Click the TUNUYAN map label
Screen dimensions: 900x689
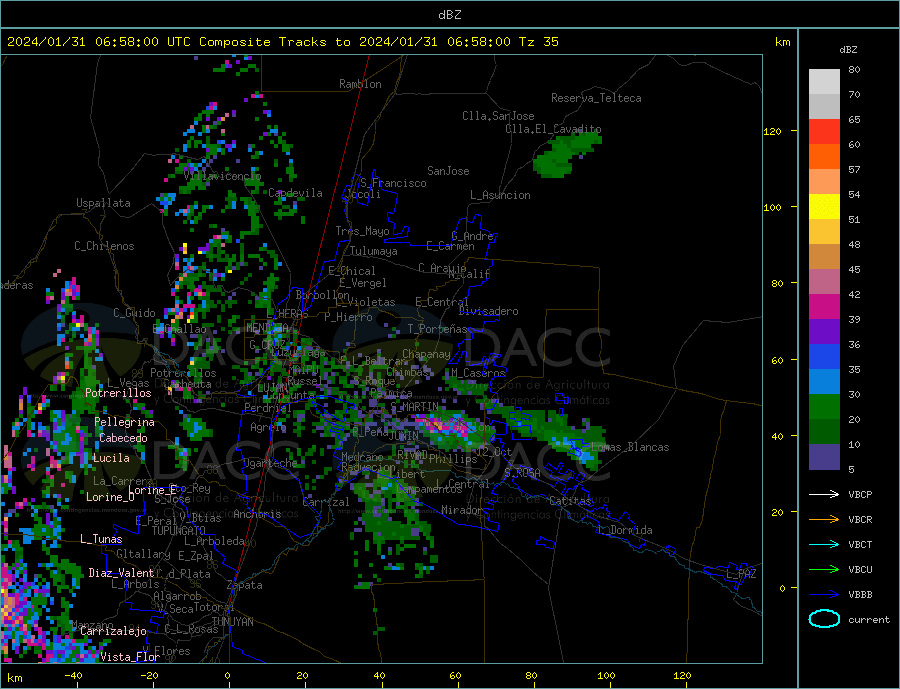[232, 622]
